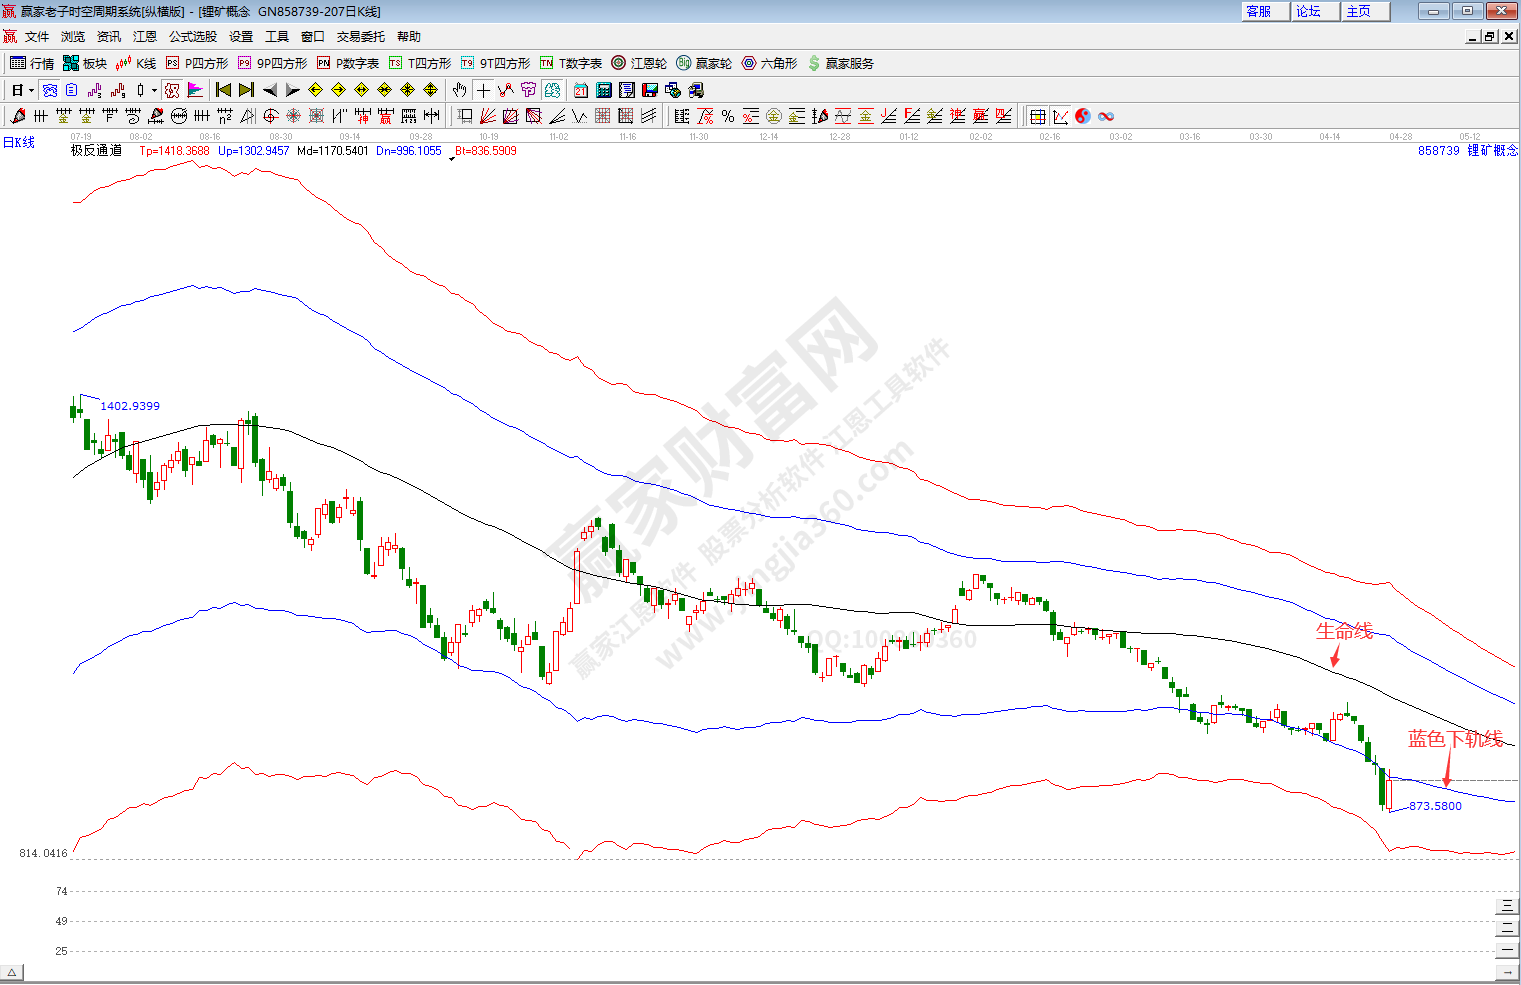
Task: Toggle the line chart axes button
Action: (x=1060, y=116)
